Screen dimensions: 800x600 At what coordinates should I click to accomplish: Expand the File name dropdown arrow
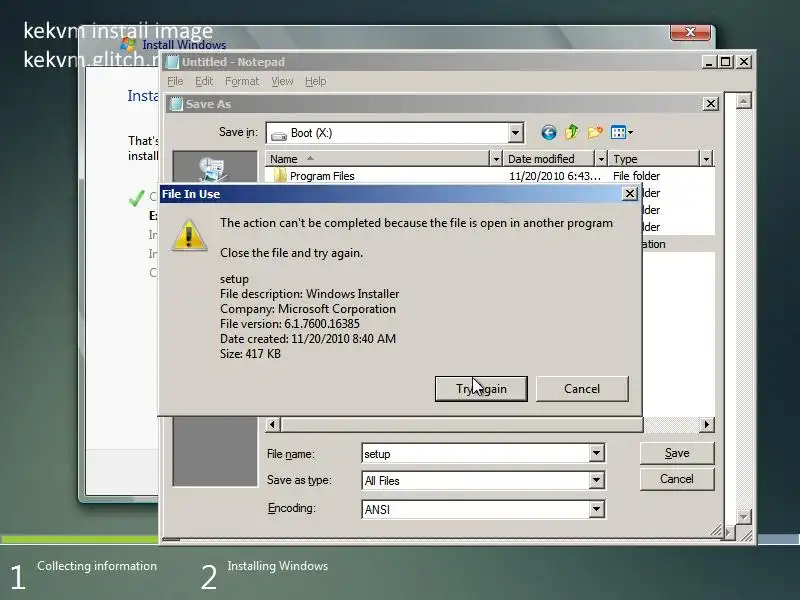coord(596,453)
